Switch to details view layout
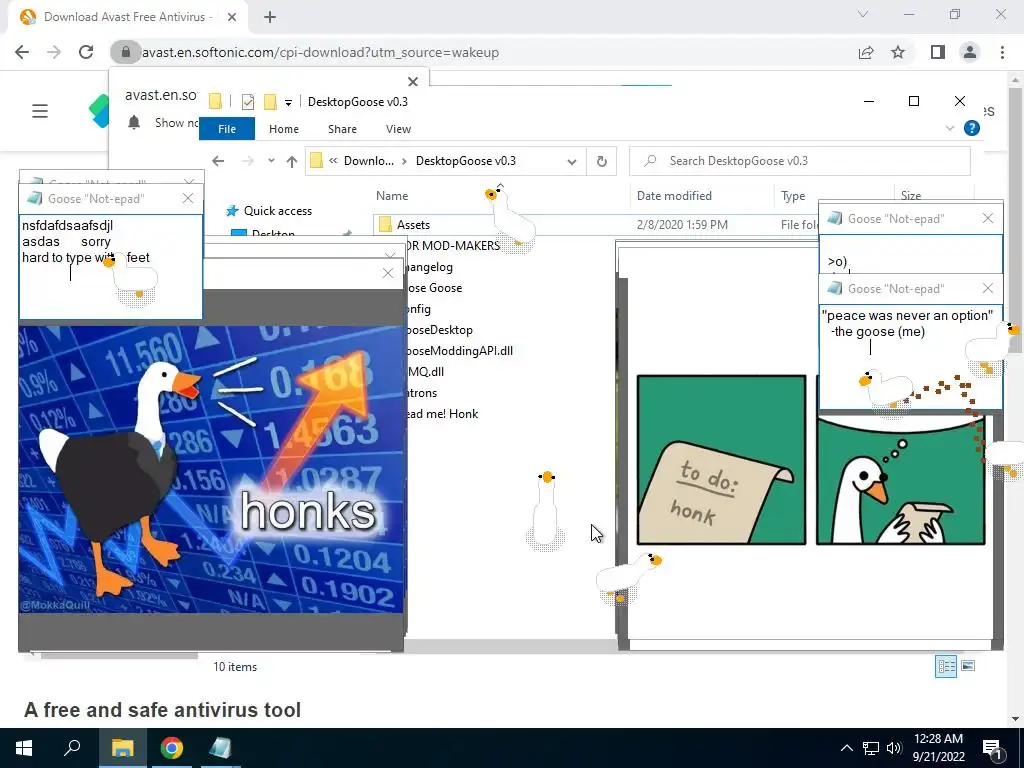The width and height of the screenshot is (1024, 768). (x=946, y=666)
